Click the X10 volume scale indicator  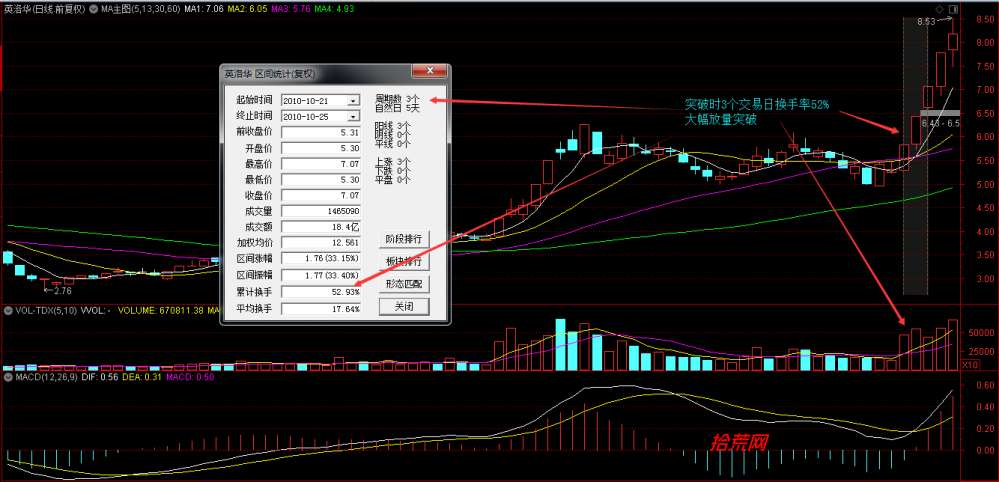point(970,365)
